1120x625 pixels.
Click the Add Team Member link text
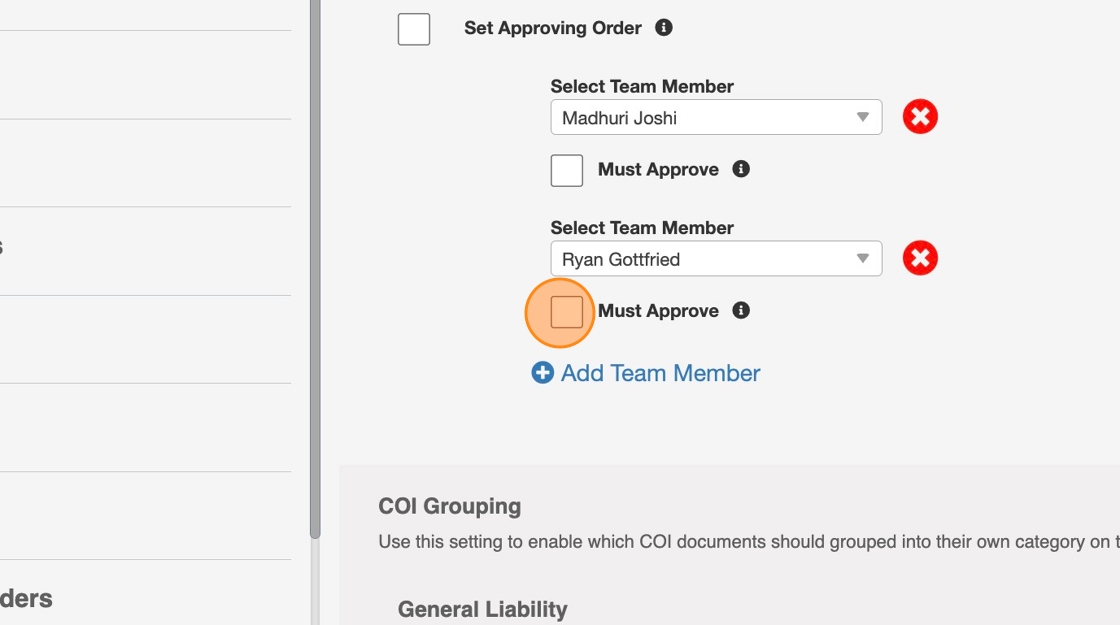(x=660, y=373)
